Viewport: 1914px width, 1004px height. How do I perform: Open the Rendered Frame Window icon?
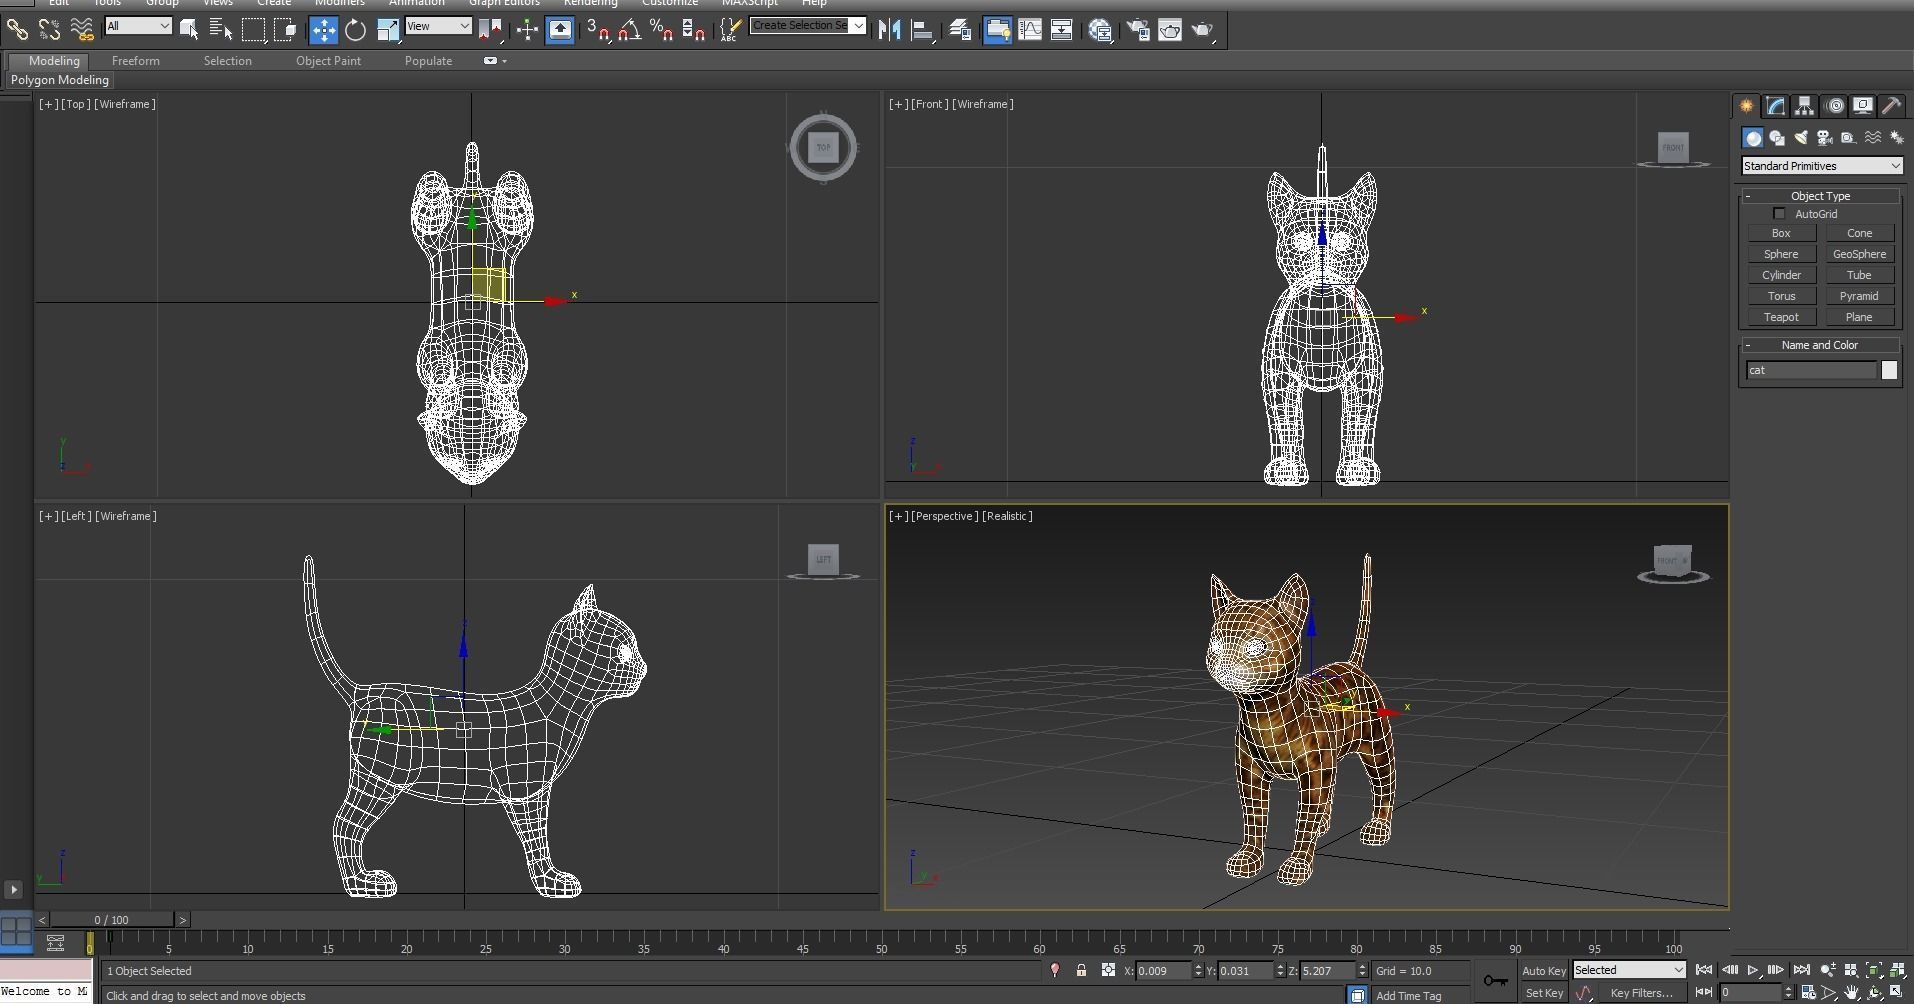[1170, 30]
